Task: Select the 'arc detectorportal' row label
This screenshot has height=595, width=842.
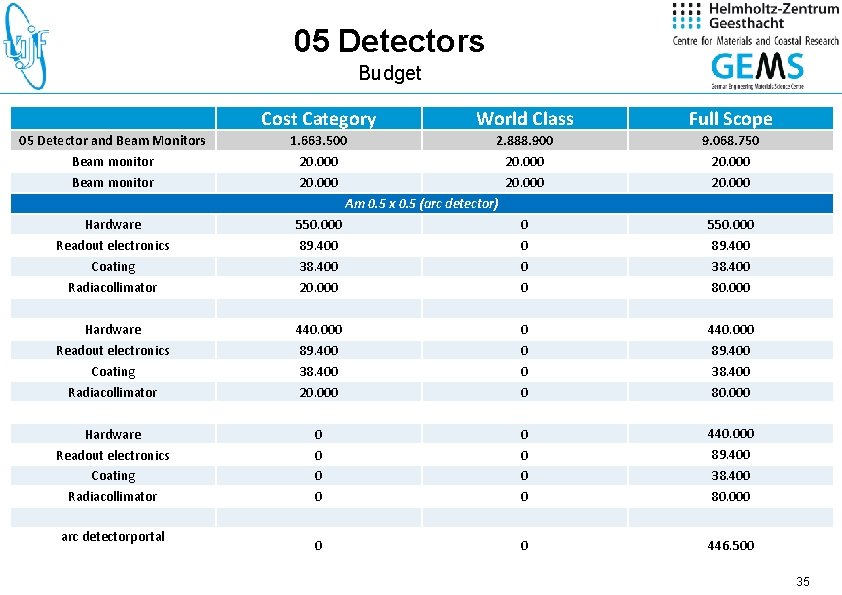Action: point(113,536)
